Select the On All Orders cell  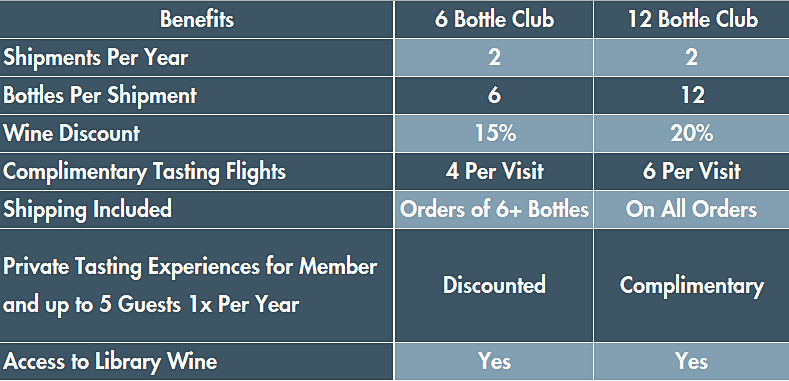click(x=692, y=209)
